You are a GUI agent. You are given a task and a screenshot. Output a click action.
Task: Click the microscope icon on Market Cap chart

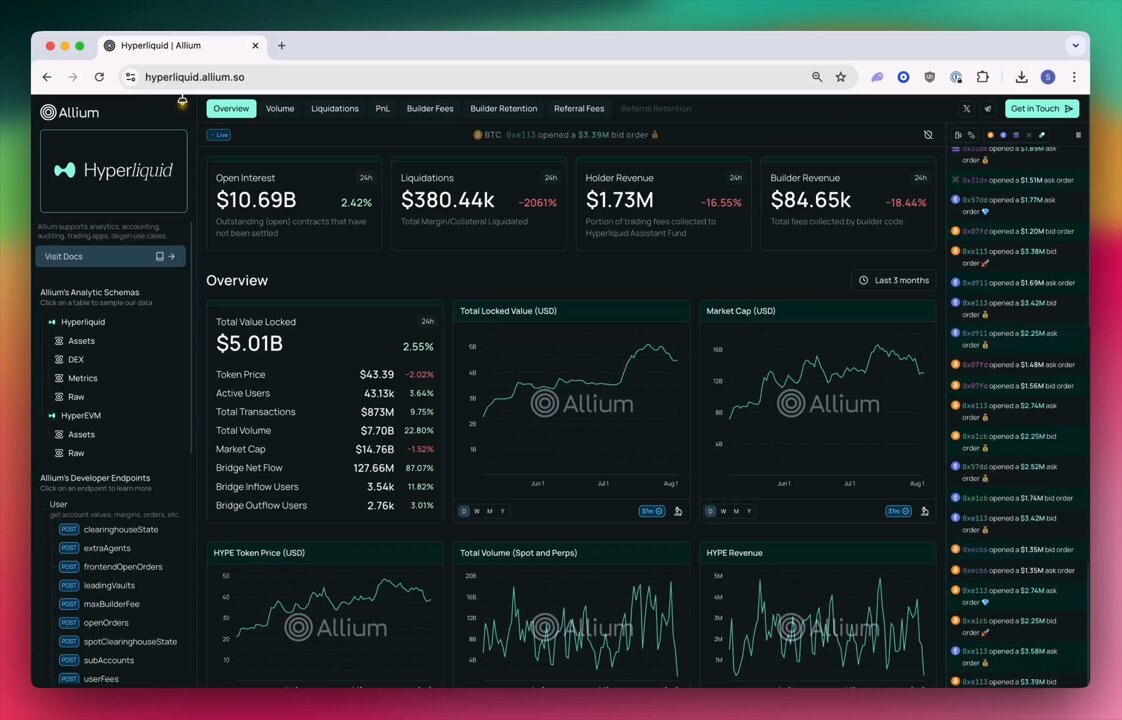click(x=925, y=511)
